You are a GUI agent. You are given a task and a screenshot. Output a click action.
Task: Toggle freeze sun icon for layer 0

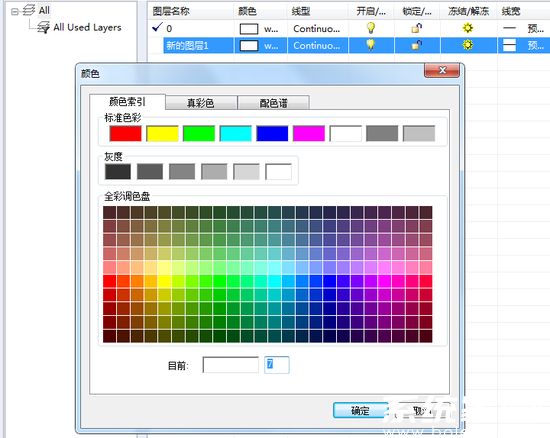[x=468, y=28]
